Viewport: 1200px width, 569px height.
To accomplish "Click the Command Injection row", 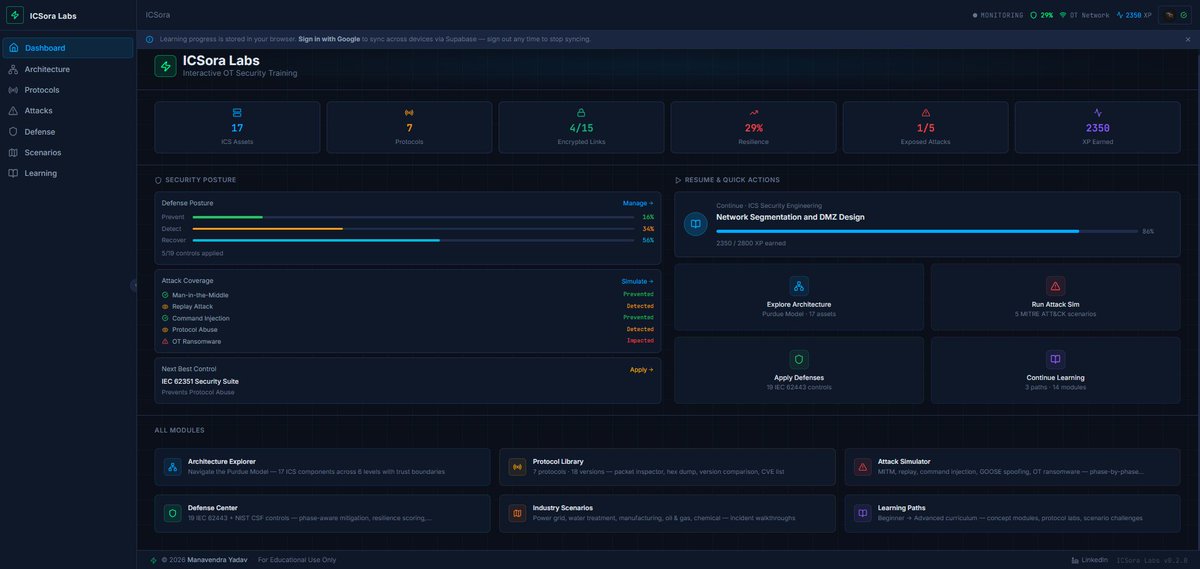I will (x=407, y=318).
